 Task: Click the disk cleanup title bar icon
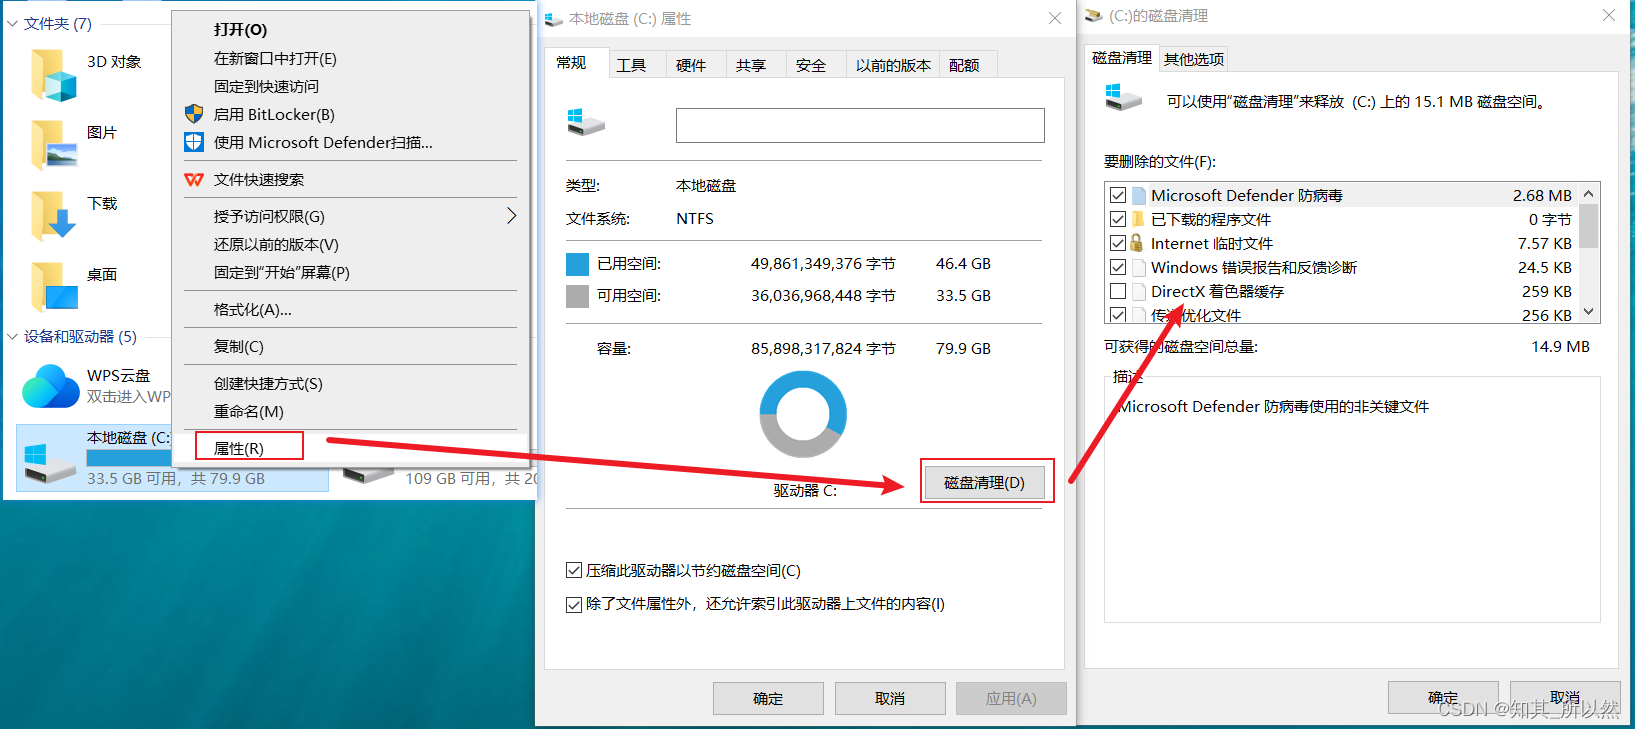[1093, 16]
